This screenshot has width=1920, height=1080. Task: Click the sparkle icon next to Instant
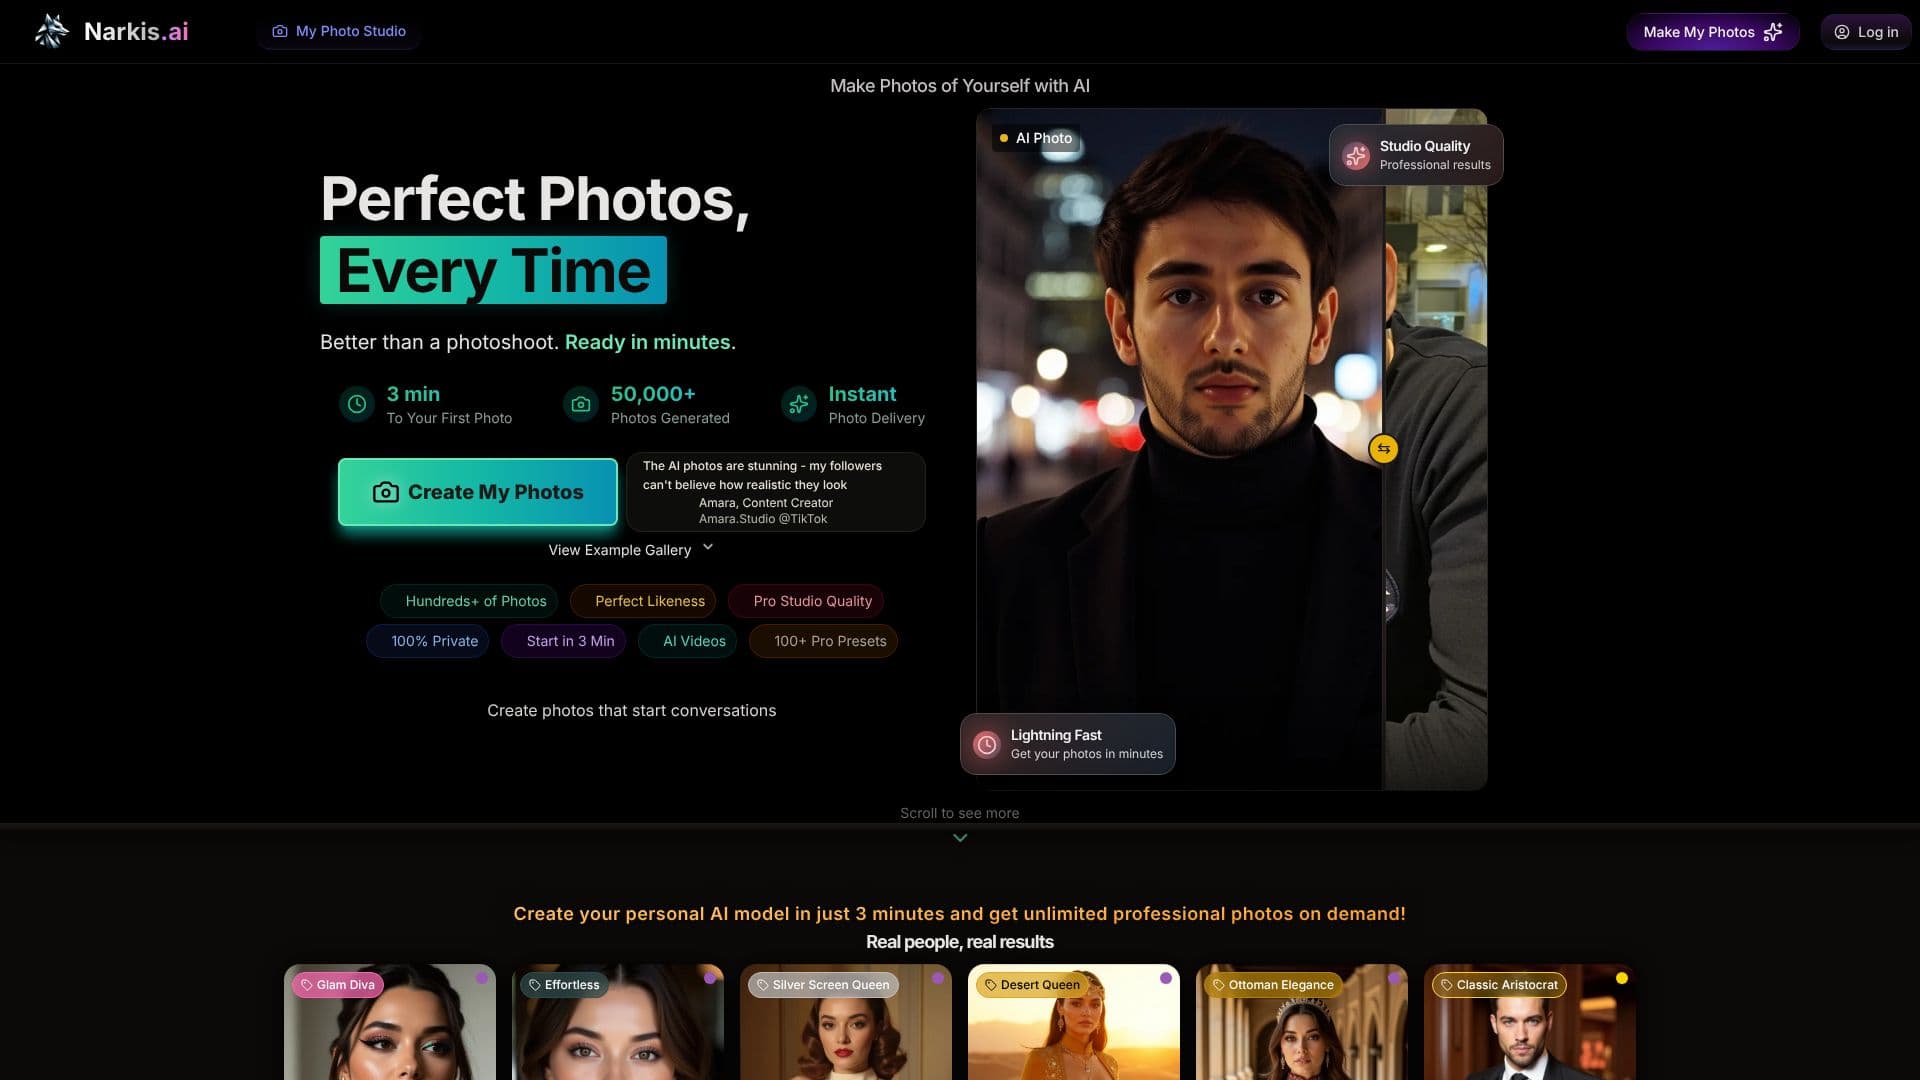(798, 404)
